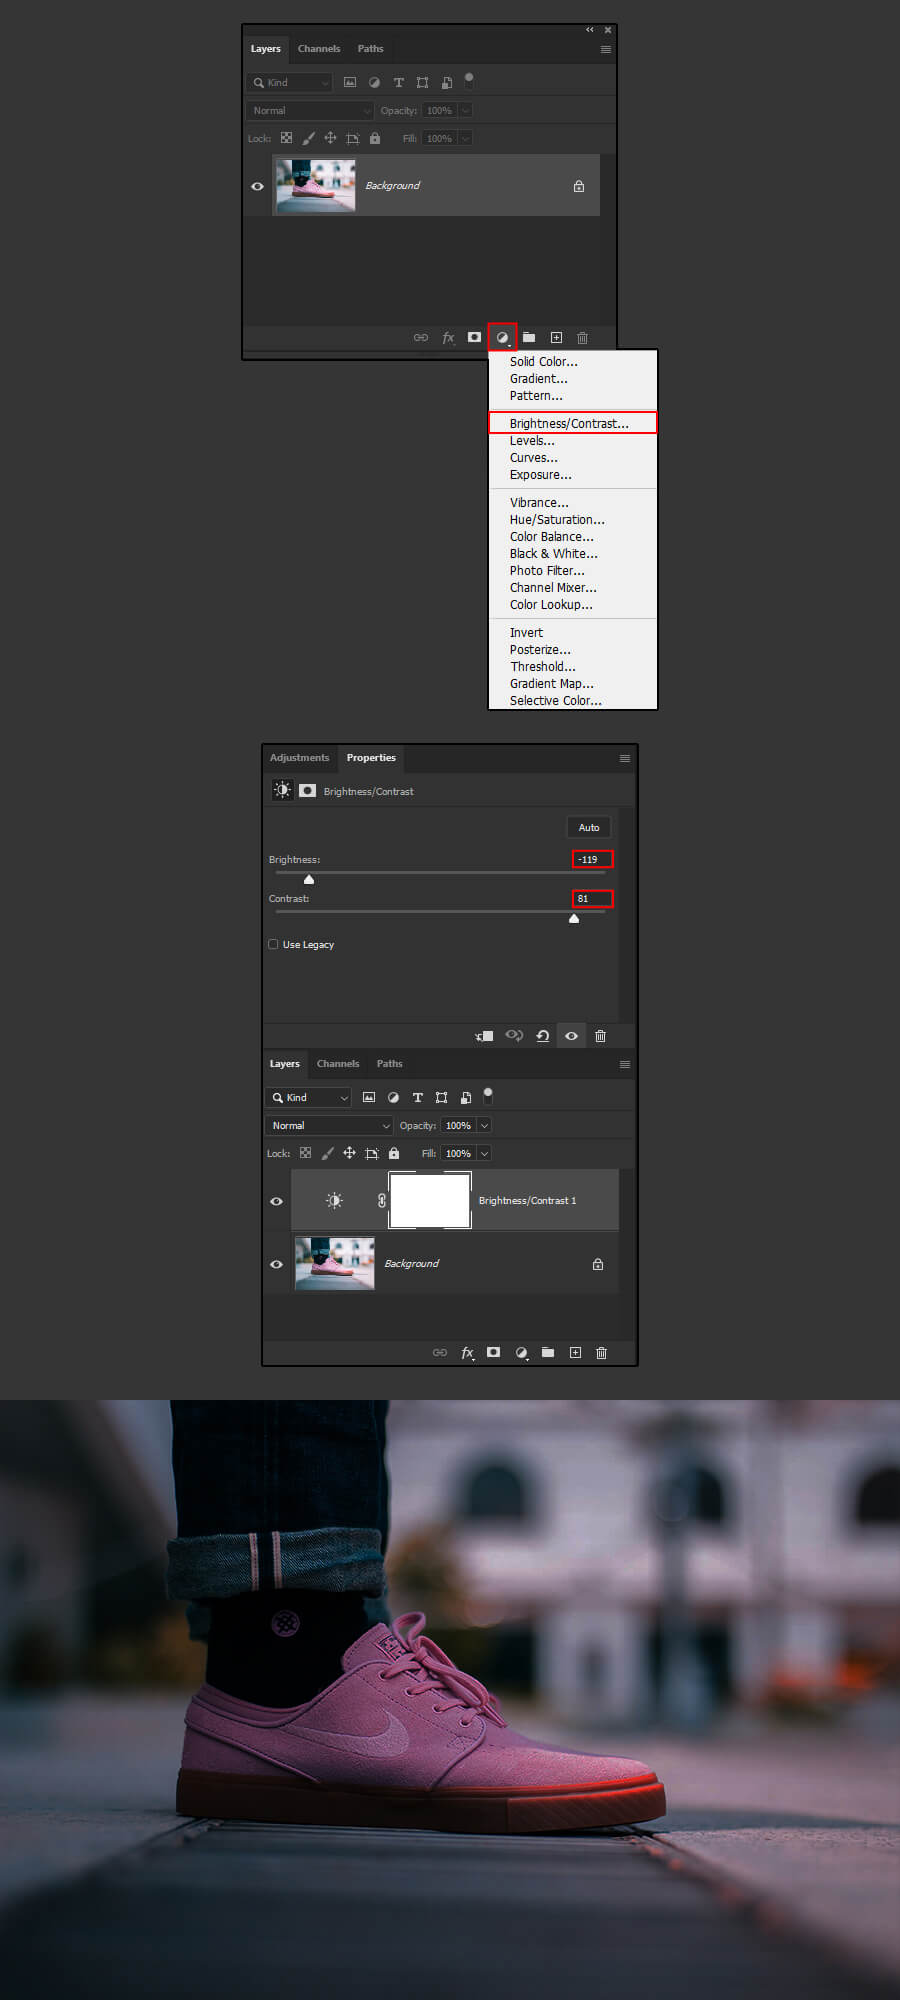Delete adjustment via Properties panel trash icon
This screenshot has width=900, height=2000.
pos(600,1036)
